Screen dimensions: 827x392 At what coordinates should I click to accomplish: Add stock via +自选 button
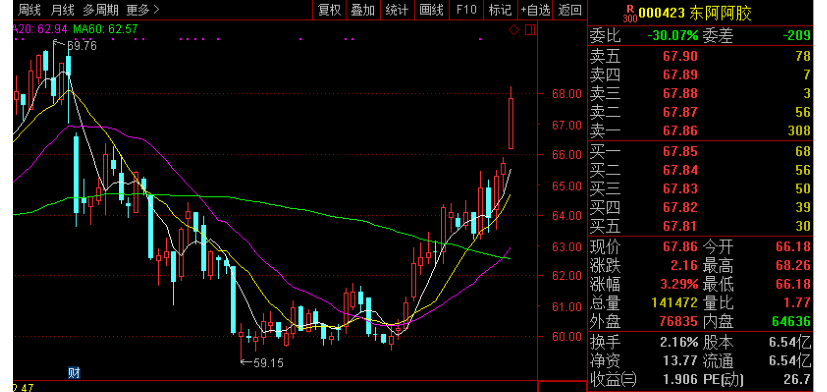535,9
